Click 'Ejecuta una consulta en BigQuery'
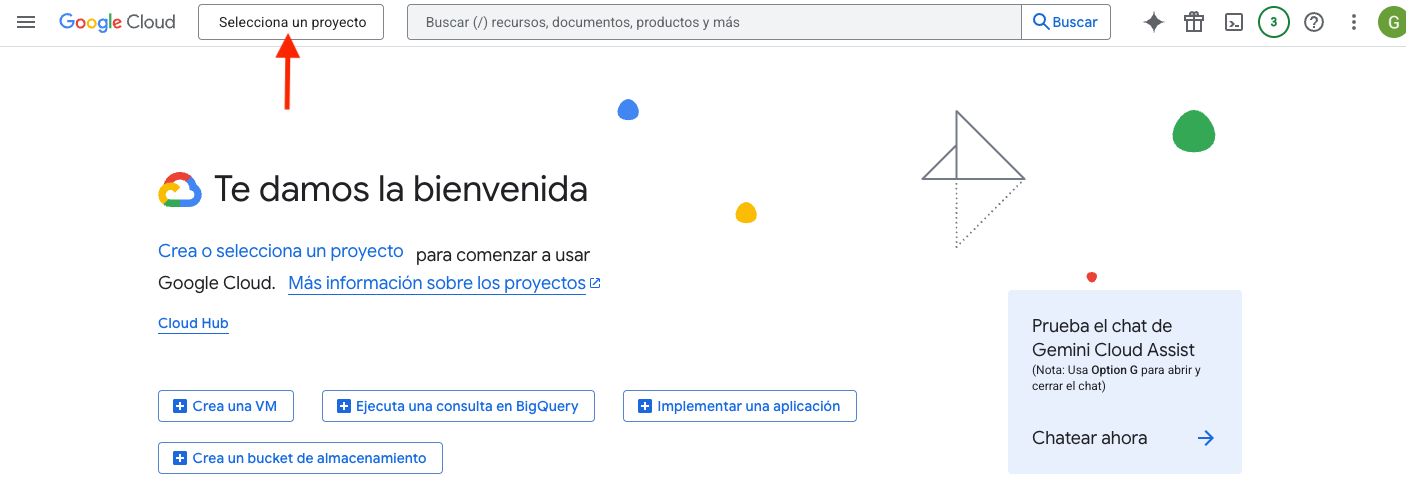This screenshot has width=1406, height=498. (x=458, y=406)
